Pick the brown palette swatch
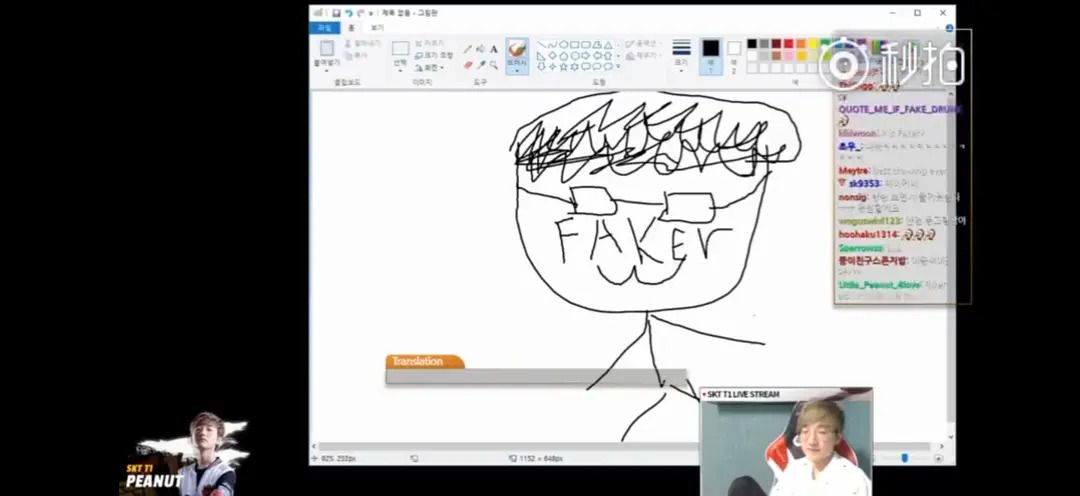The width and height of the screenshot is (1080, 496). click(x=776, y=56)
